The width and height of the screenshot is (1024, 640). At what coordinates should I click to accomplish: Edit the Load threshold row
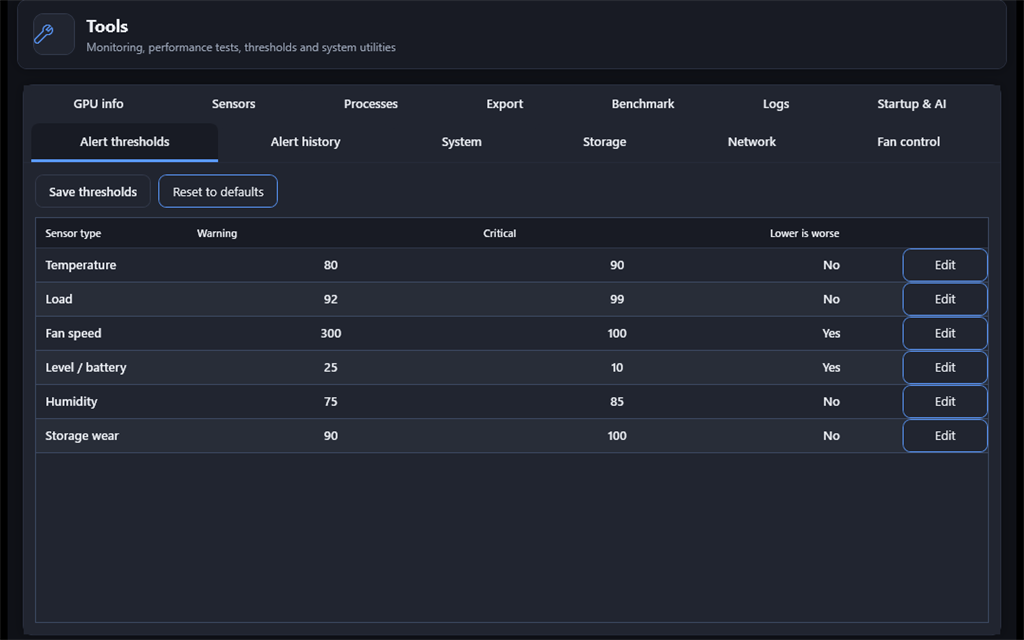pyautogui.click(x=945, y=299)
